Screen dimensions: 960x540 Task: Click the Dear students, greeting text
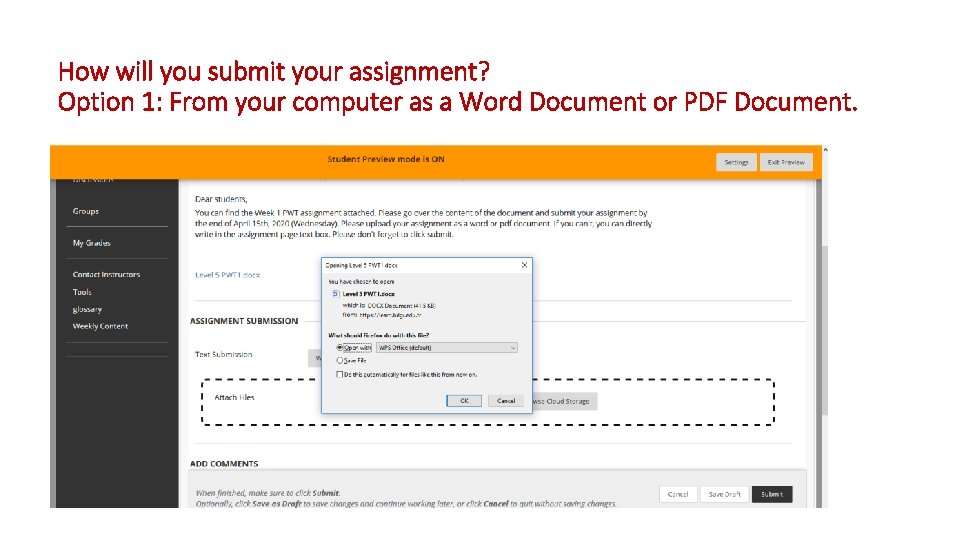click(x=221, y=199)
